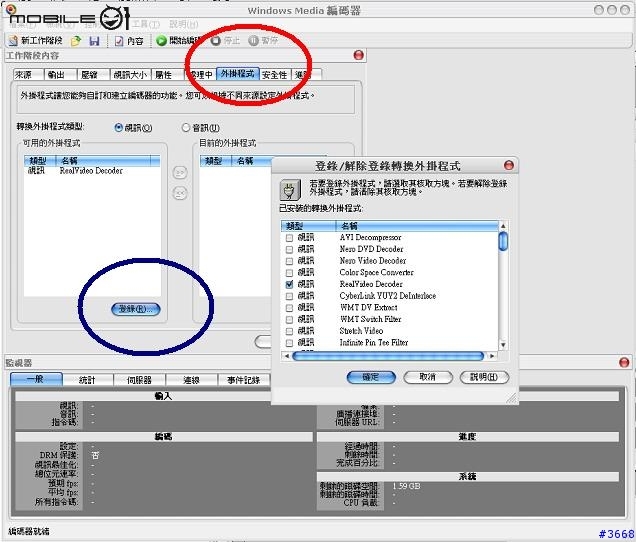Switch to the Statistics (統計) monitor tab
Screen dimensions: 636x542
(x=87, y=380)
